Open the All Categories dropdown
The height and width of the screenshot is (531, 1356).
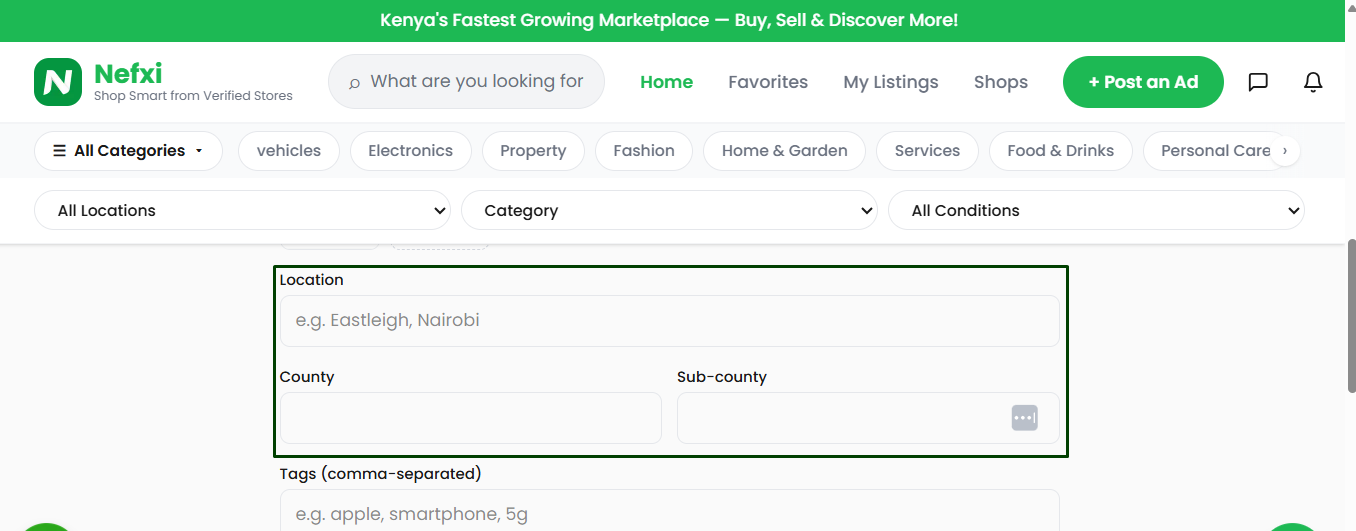click(x=128, y=151)
